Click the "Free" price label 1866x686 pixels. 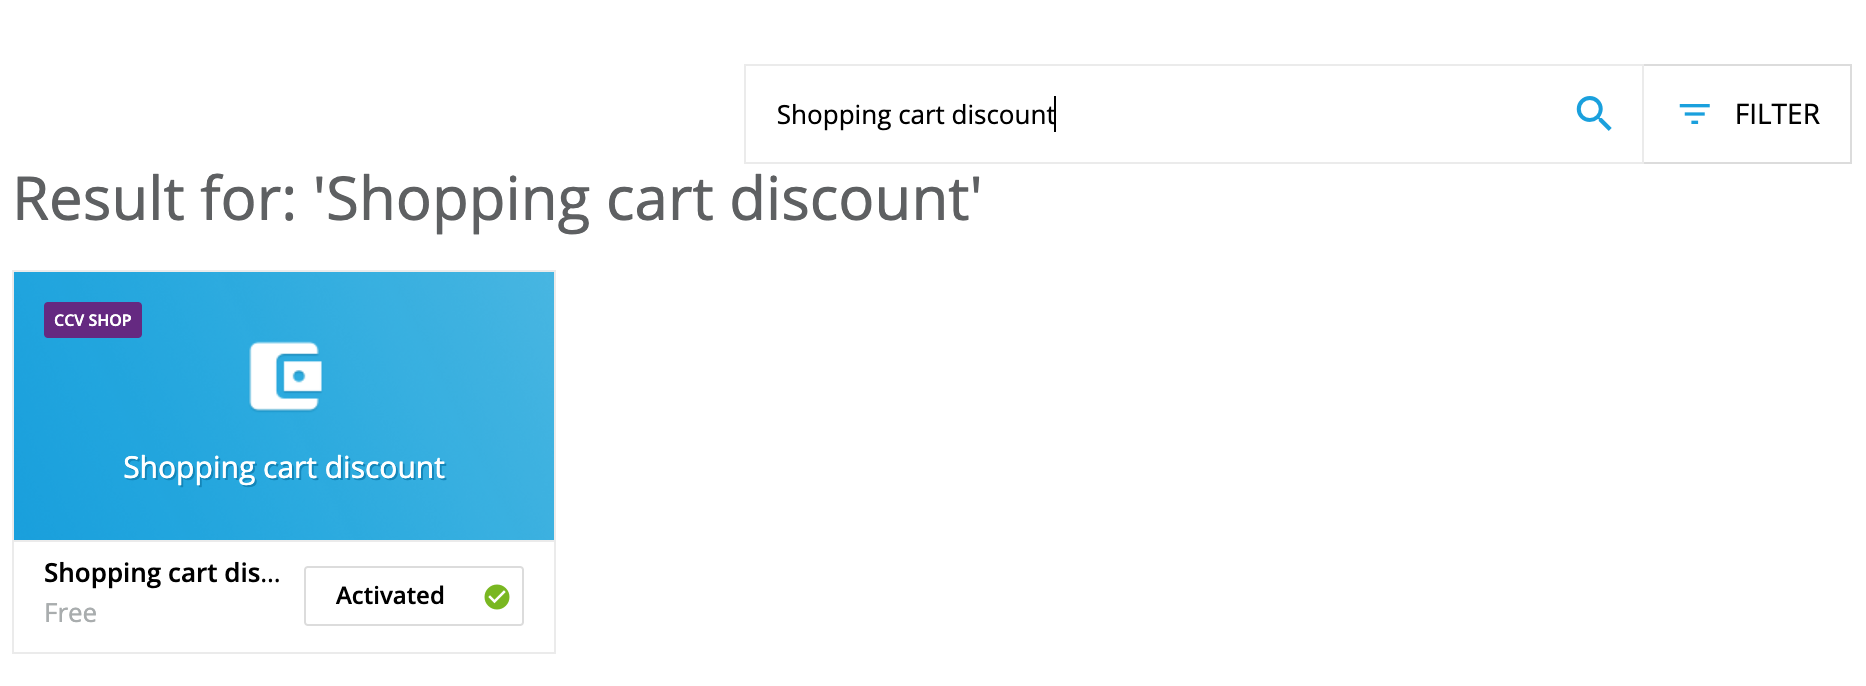70,613
